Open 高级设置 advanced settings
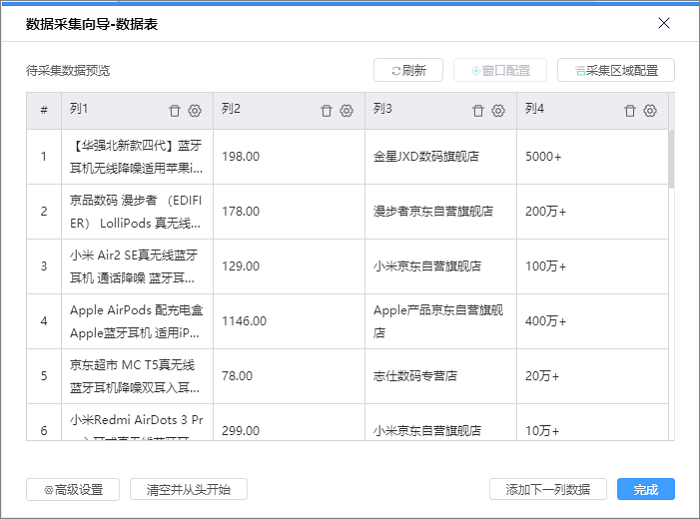Viewport: 700px width, 519px height. click(73, 490)
